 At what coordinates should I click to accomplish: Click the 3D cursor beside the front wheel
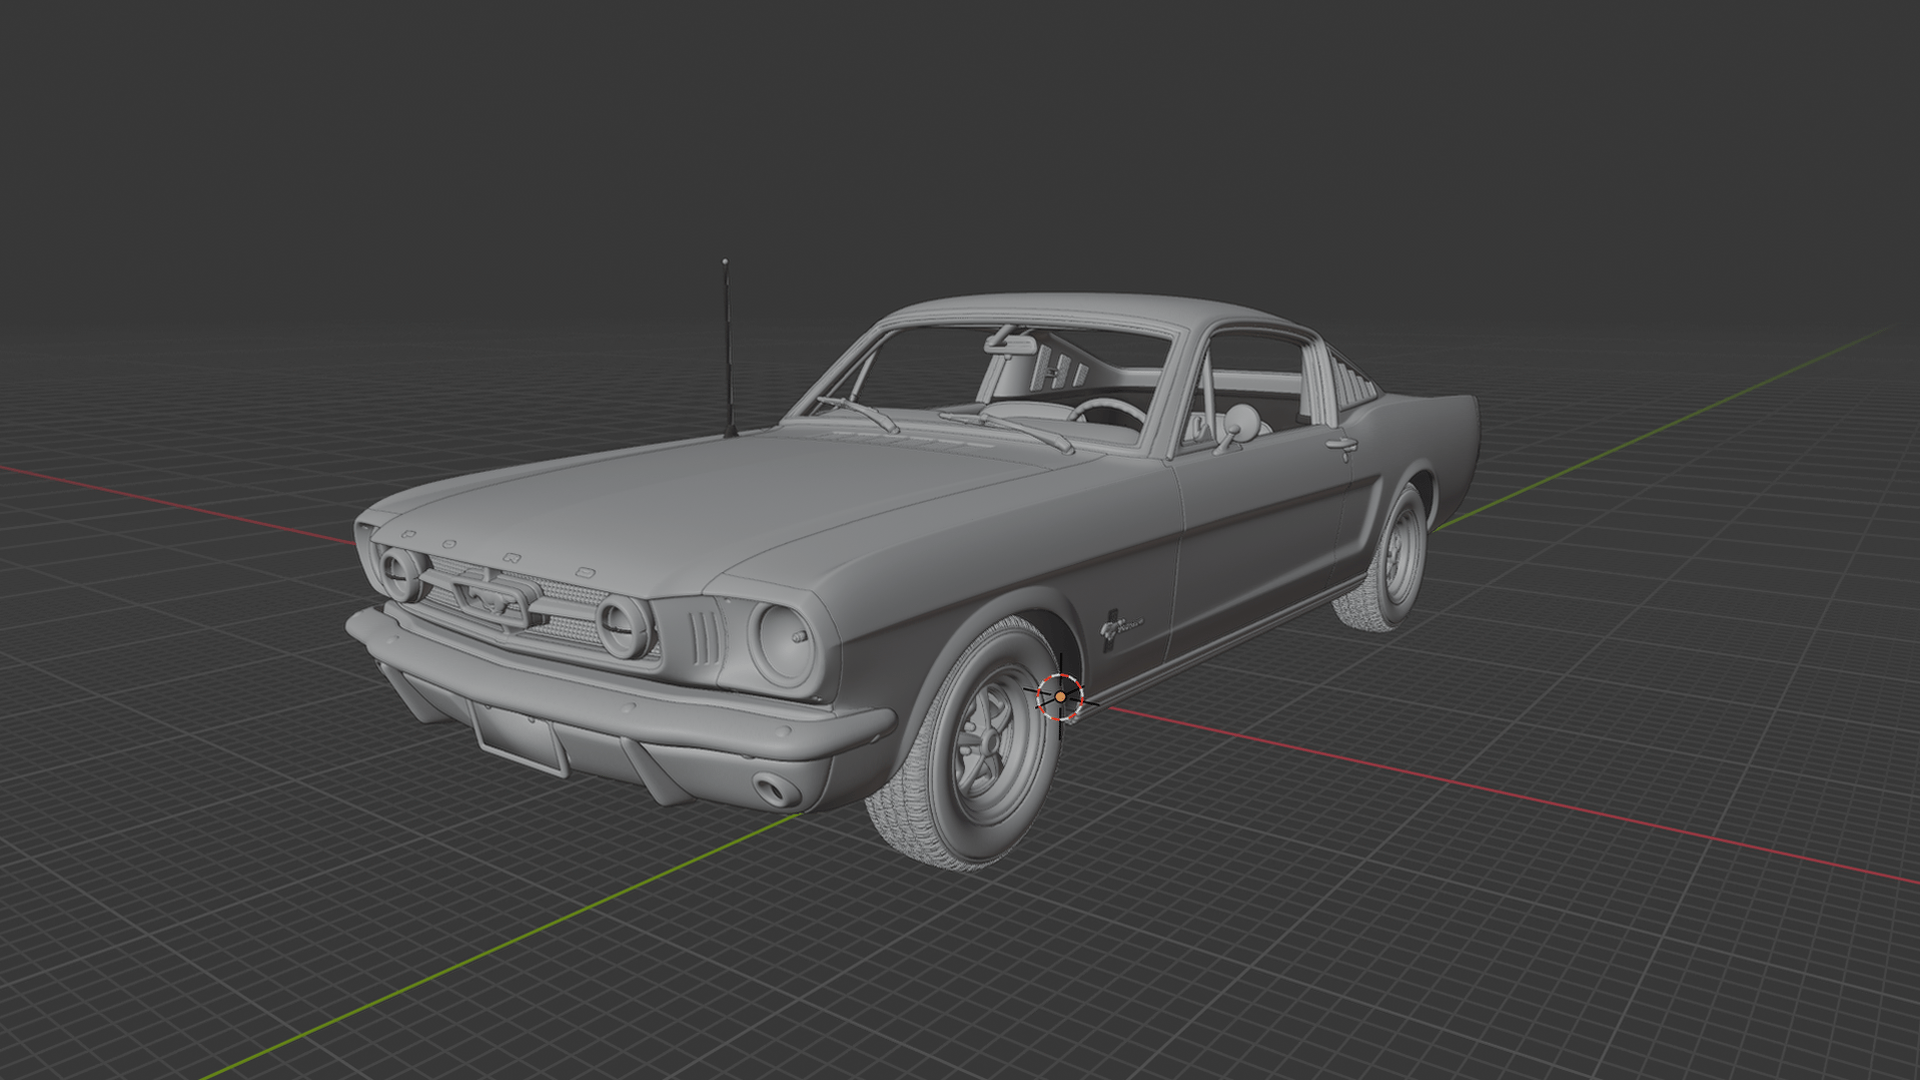point(1060,696)
